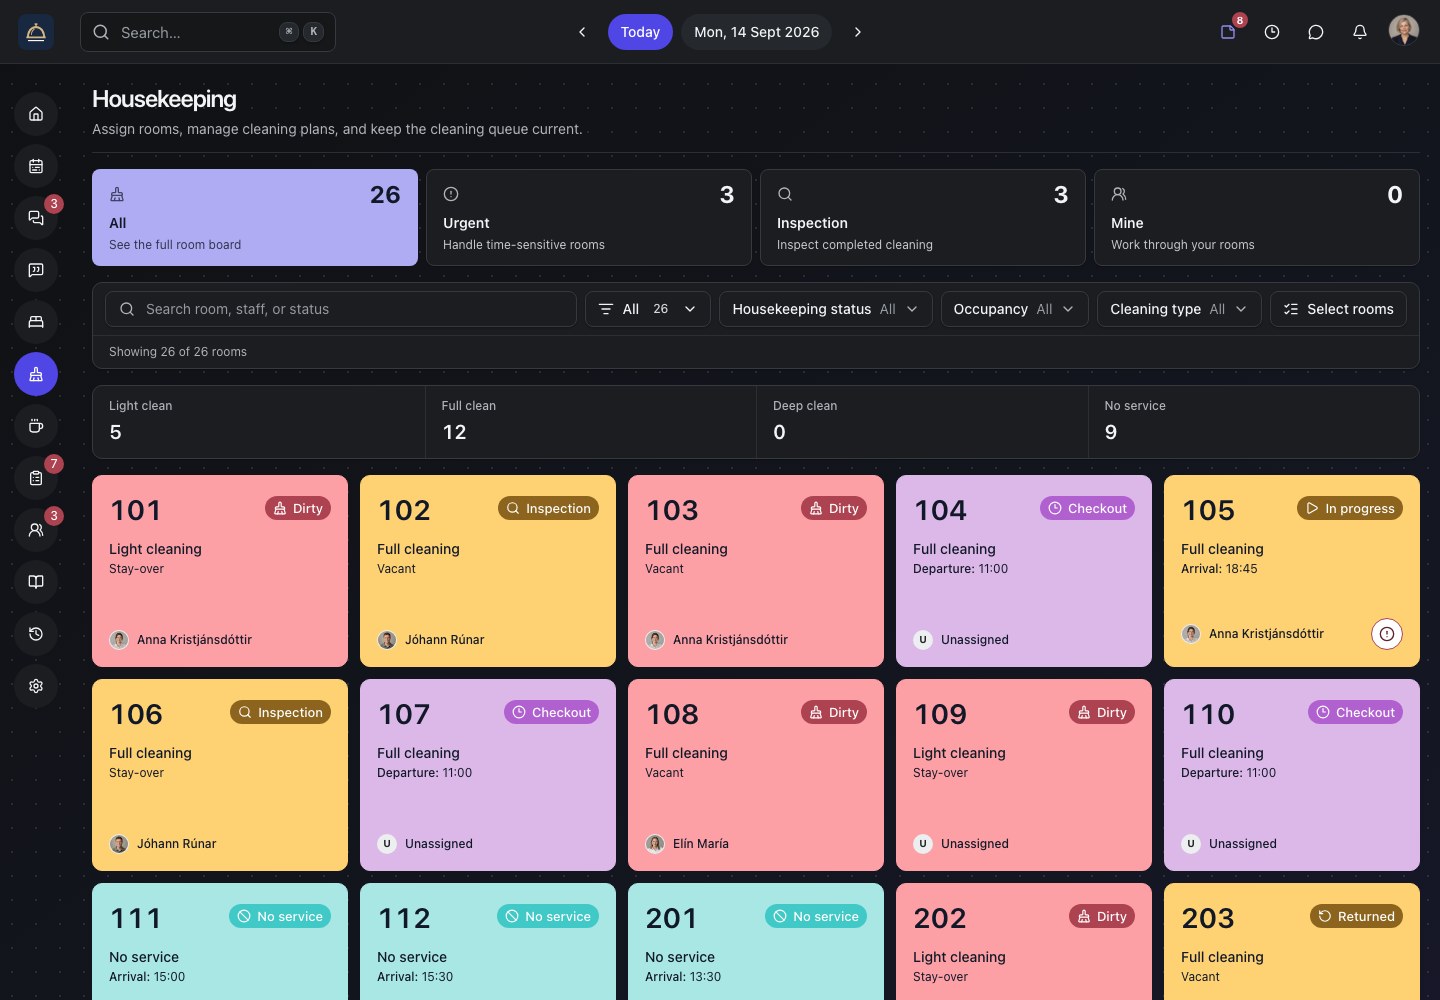Click assignee Jóhann Rúnar on room 102
1440x1000 pixels.
431,640
